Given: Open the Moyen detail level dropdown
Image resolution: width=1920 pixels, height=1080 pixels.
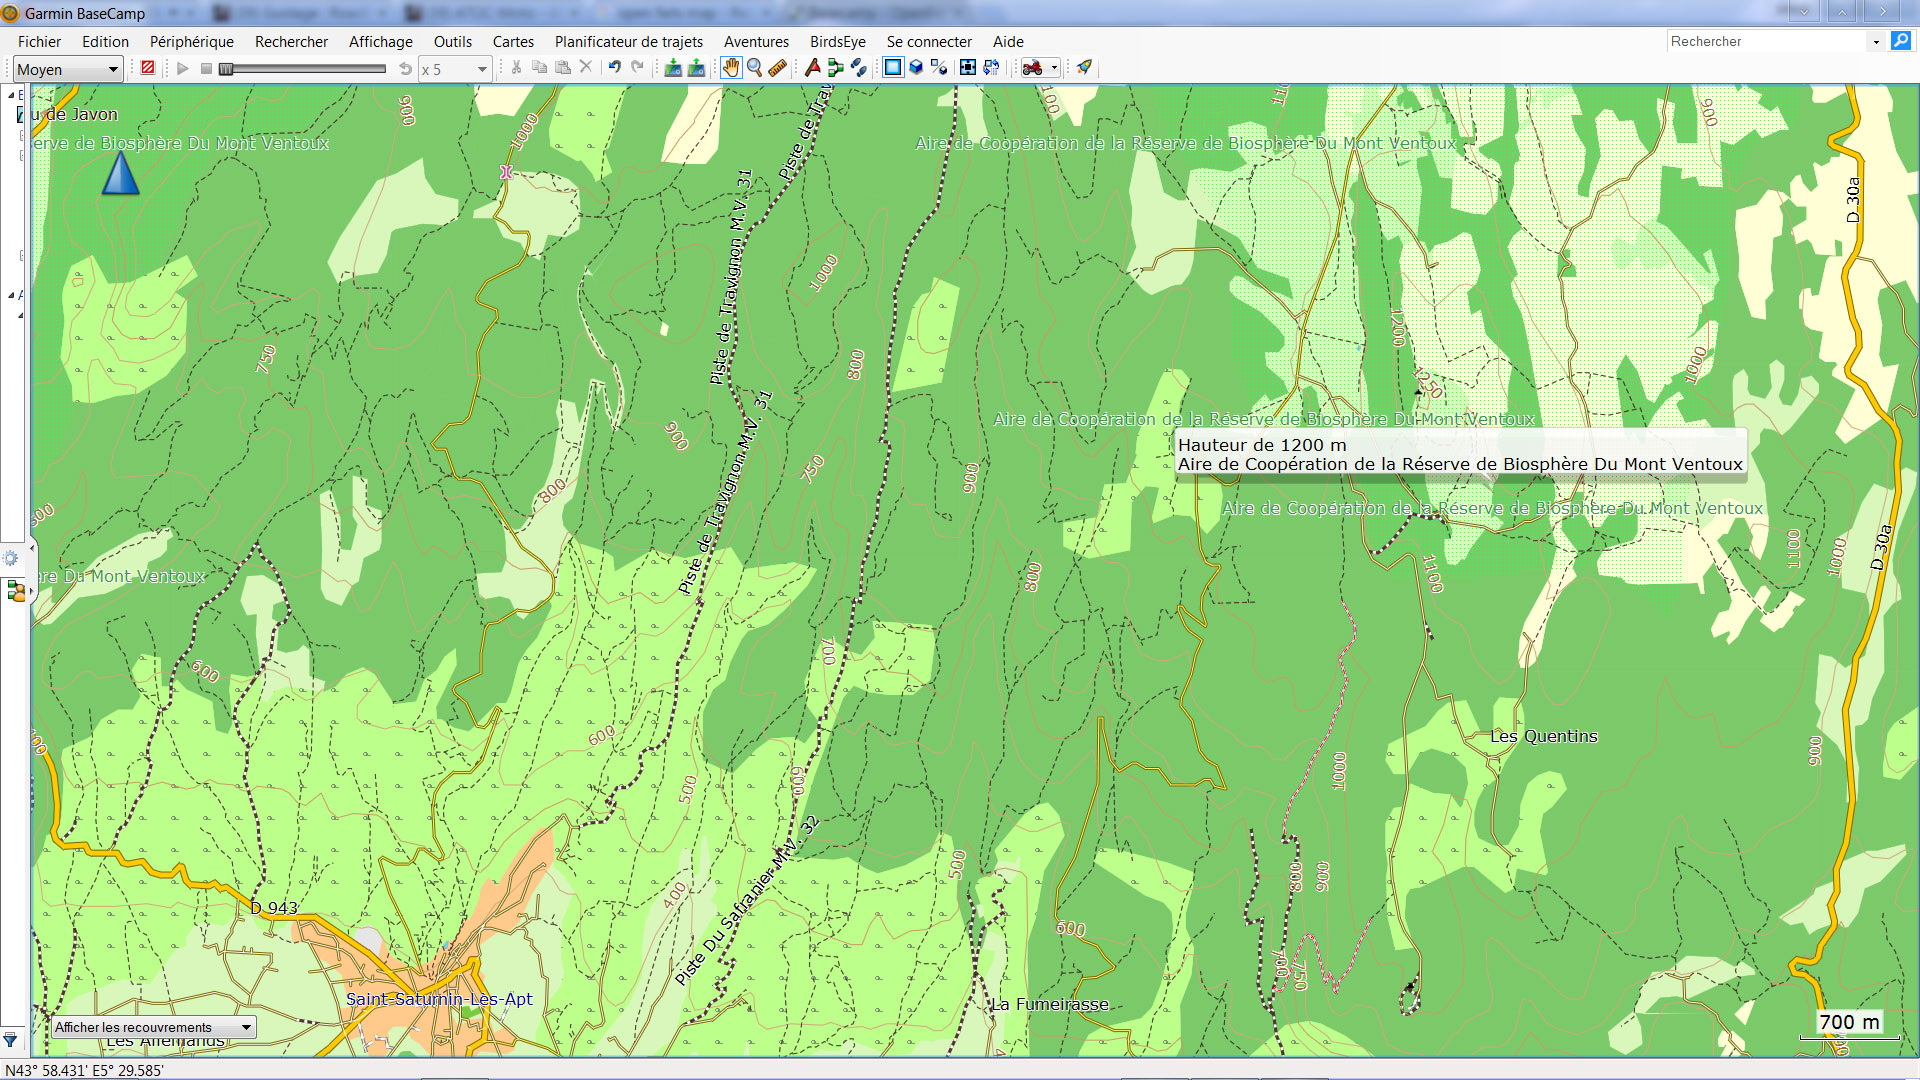Looking at the screenshot, I should [x=112, y=69].
